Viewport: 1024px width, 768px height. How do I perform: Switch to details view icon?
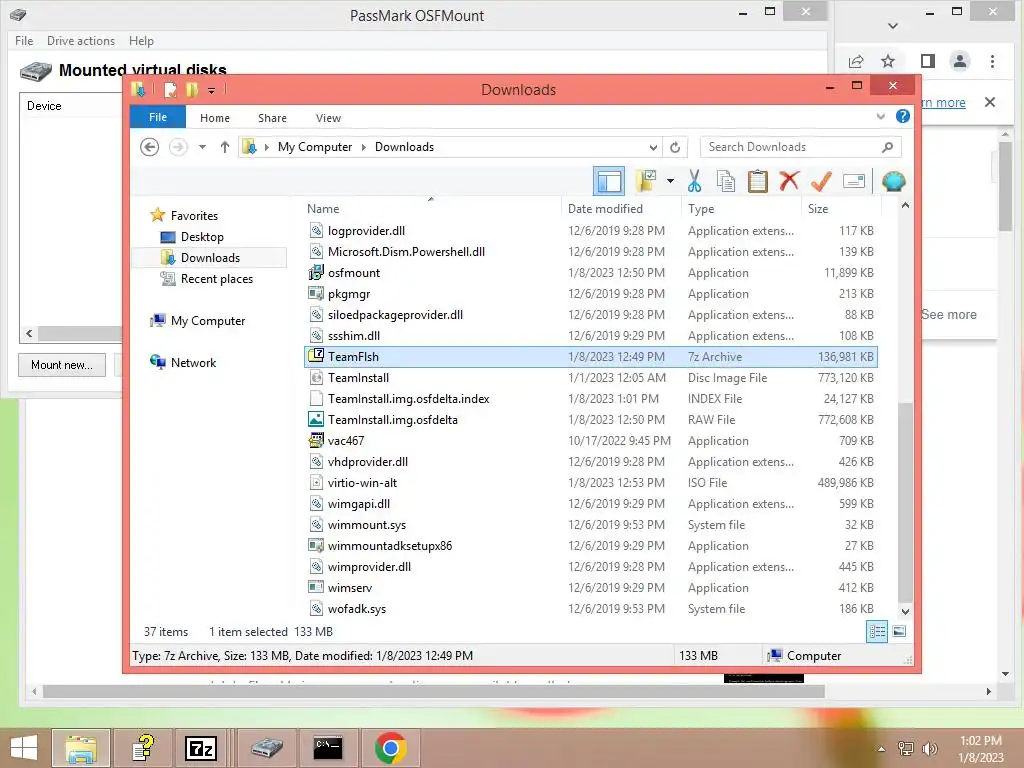pos(877,631)
